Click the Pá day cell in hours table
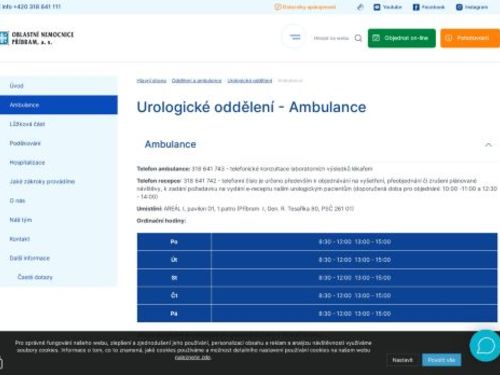The height and width of the screenshot is (375, 500). click(x=174, y=314)
